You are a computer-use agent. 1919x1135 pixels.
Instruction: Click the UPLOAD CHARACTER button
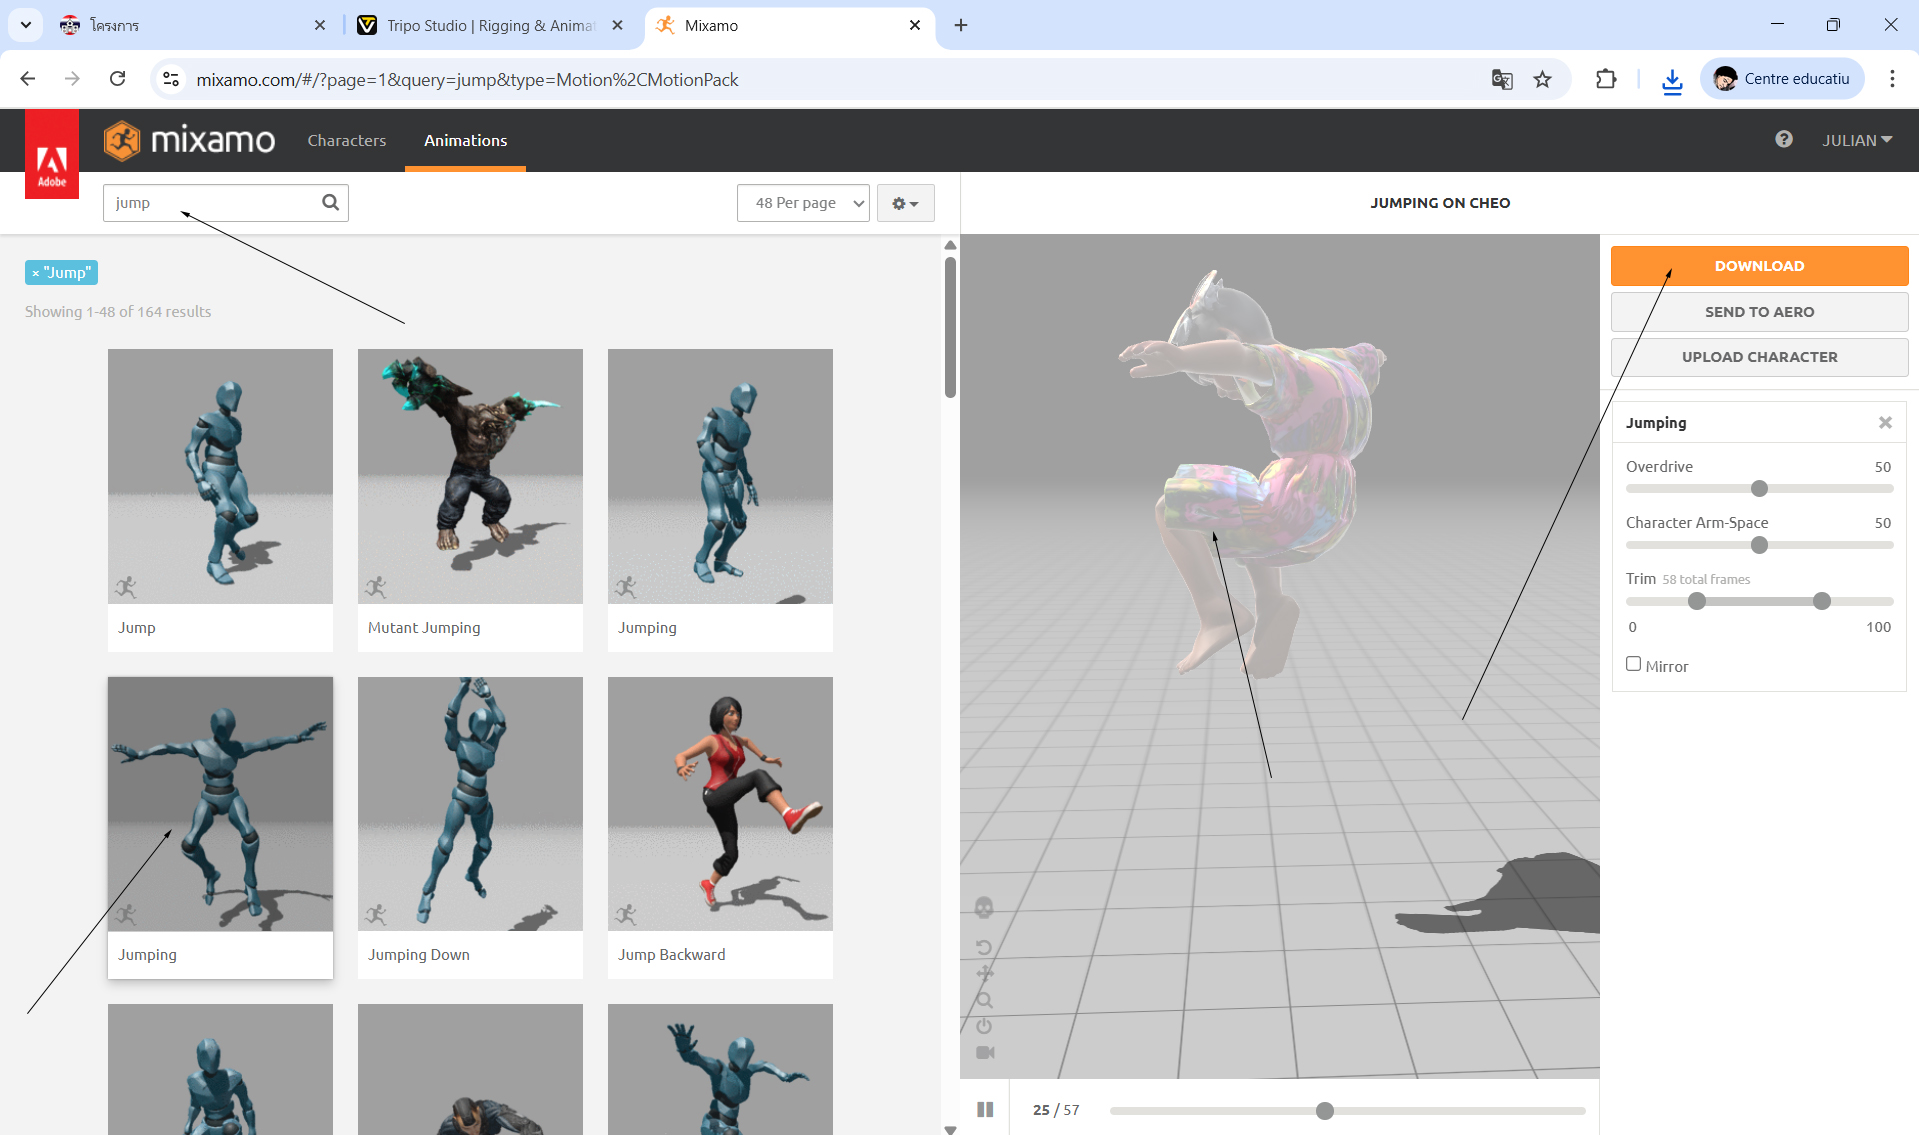tap(1759, 357)
